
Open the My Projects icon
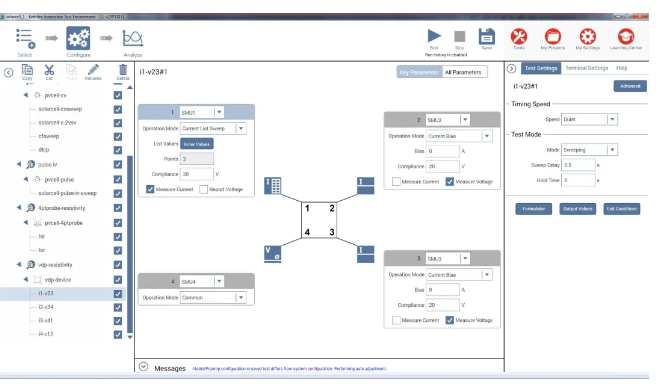(553, 36)
